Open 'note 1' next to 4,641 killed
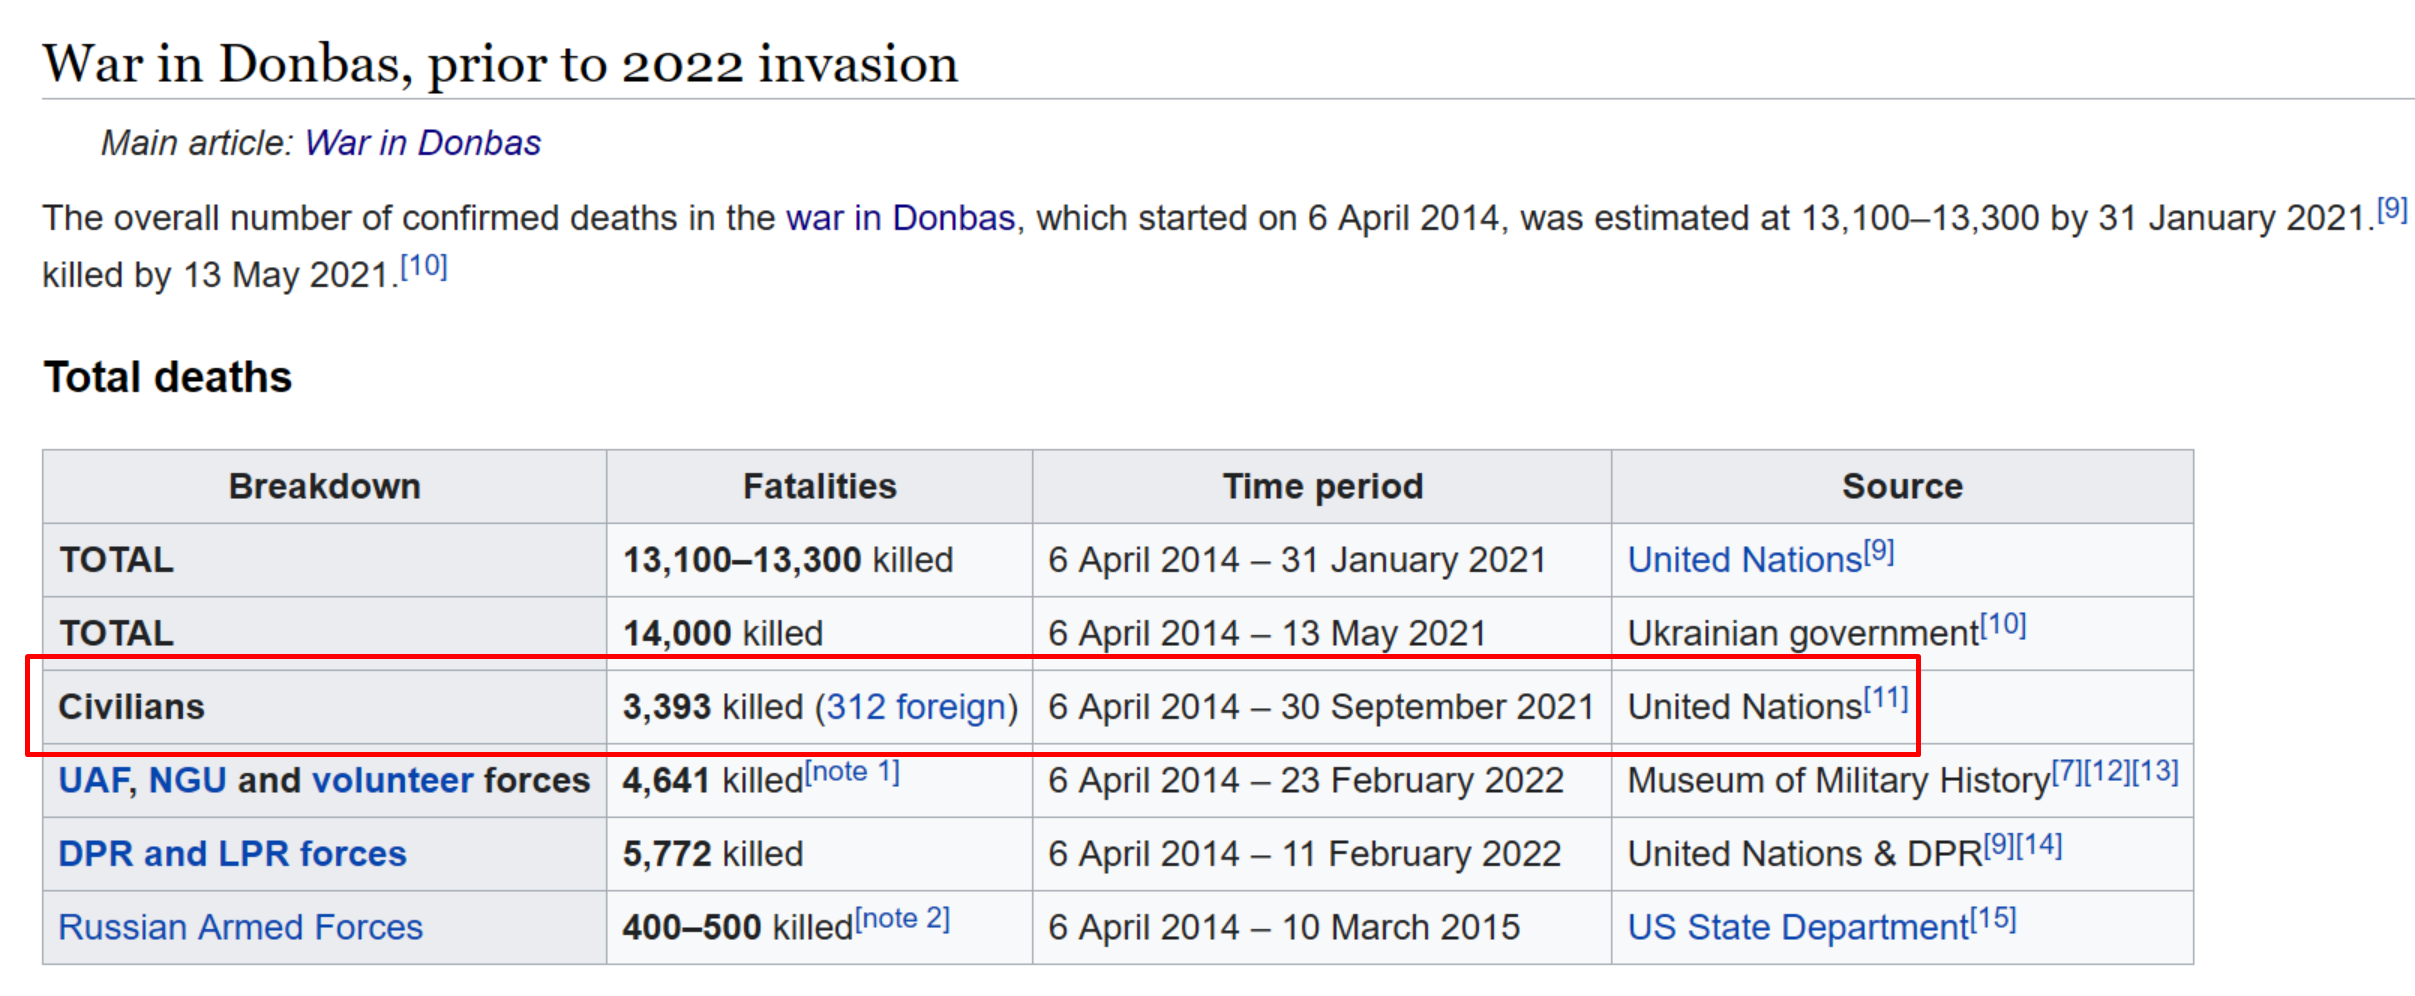Viewport: 2415px width, 996px height. (x=852, y=772)
